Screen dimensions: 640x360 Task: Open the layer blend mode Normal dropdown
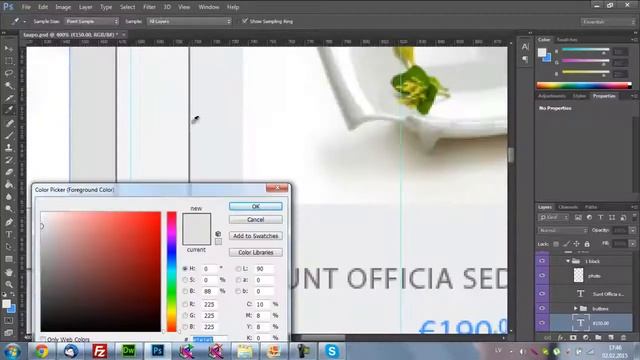(562, 231)
